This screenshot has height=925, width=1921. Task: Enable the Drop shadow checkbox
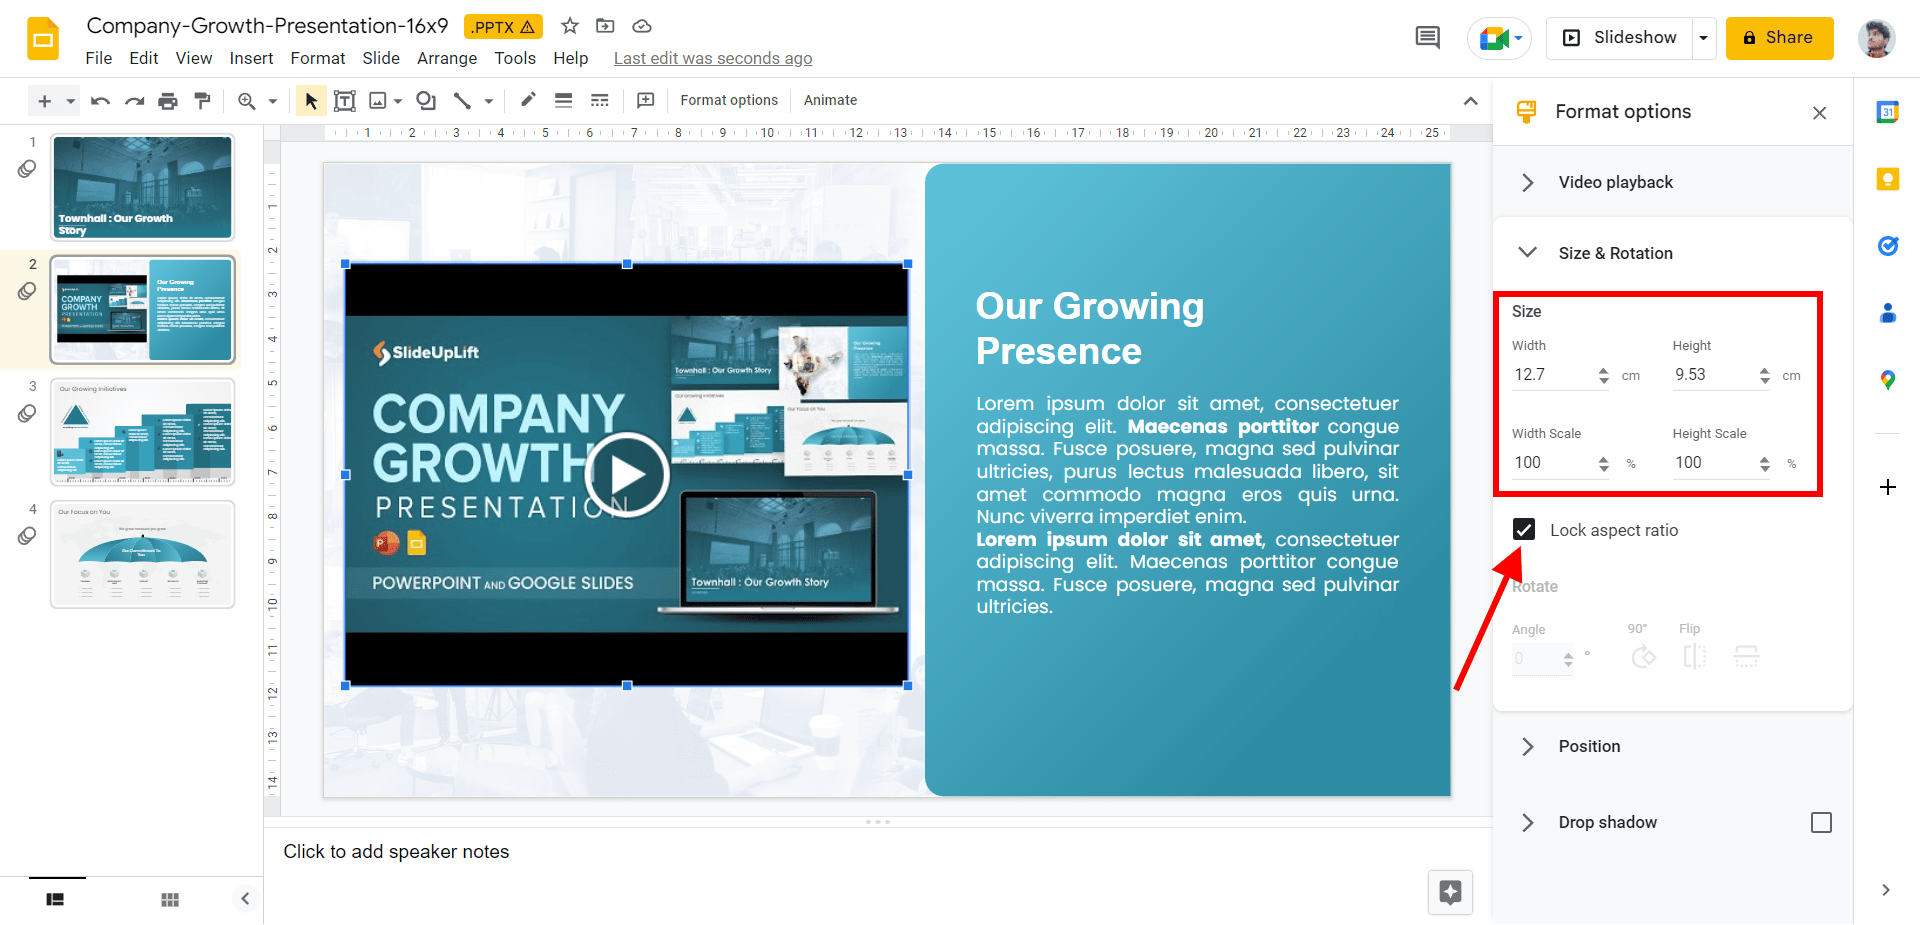1822,822
